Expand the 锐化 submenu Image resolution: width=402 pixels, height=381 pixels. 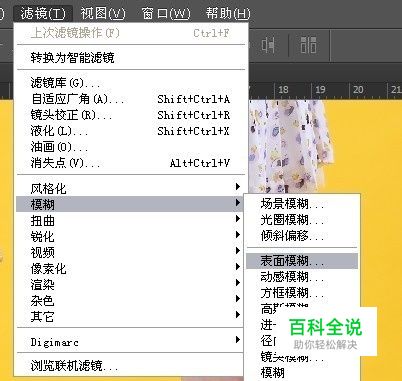coord(131,236)
